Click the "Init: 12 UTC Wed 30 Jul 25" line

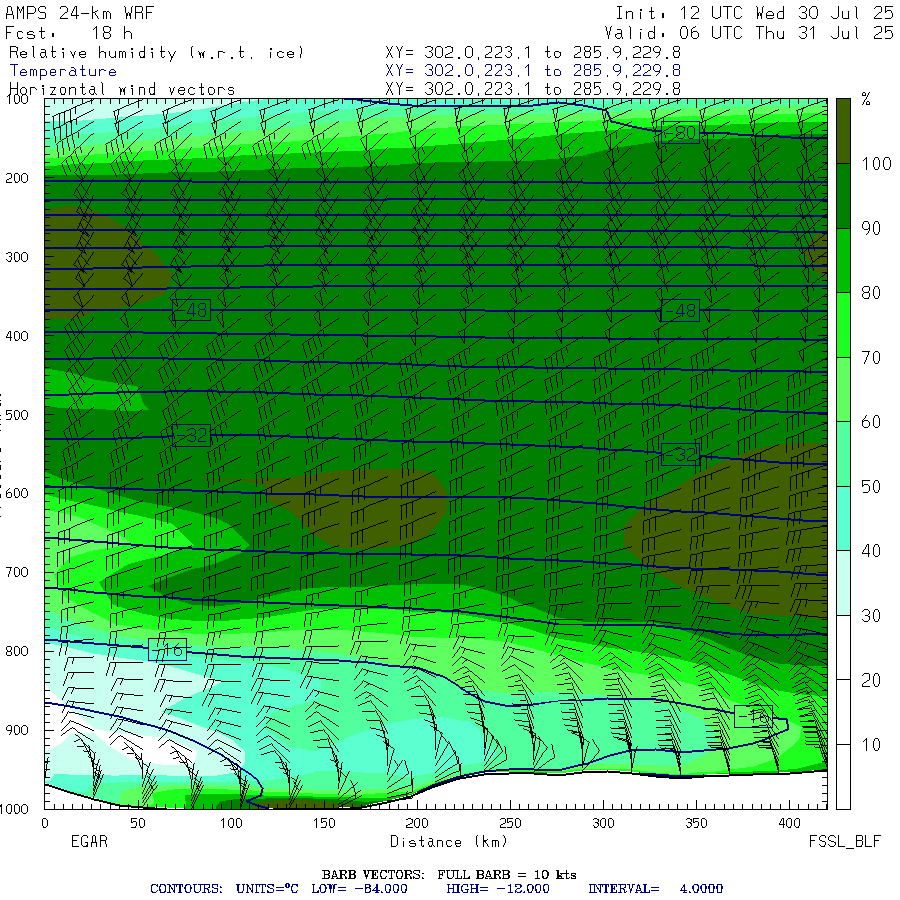(754, 13)
